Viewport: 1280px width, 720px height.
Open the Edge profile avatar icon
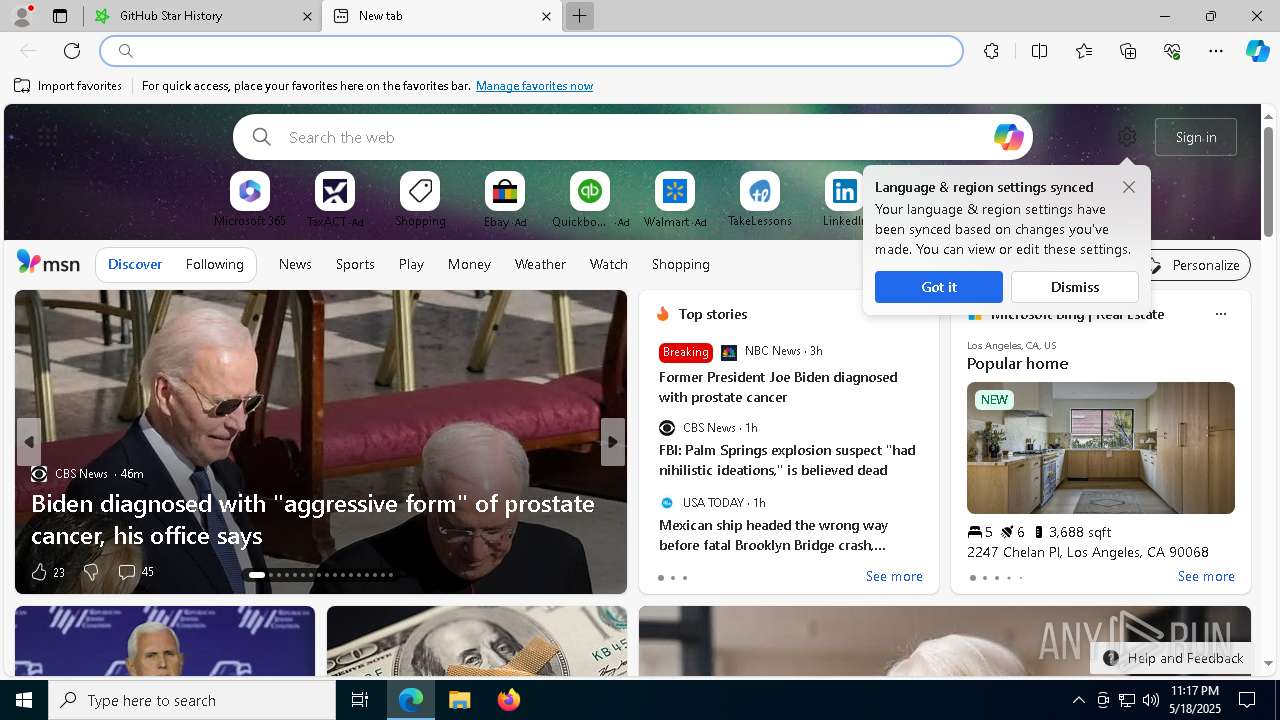coord(22,16)
